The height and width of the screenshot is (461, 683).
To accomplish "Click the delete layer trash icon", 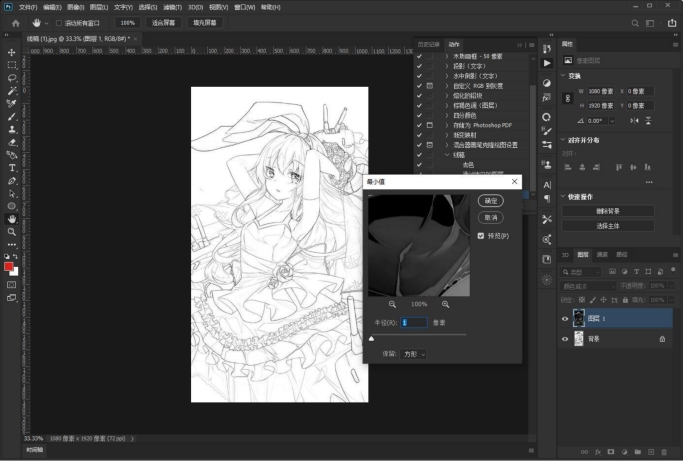I will 664,452.
